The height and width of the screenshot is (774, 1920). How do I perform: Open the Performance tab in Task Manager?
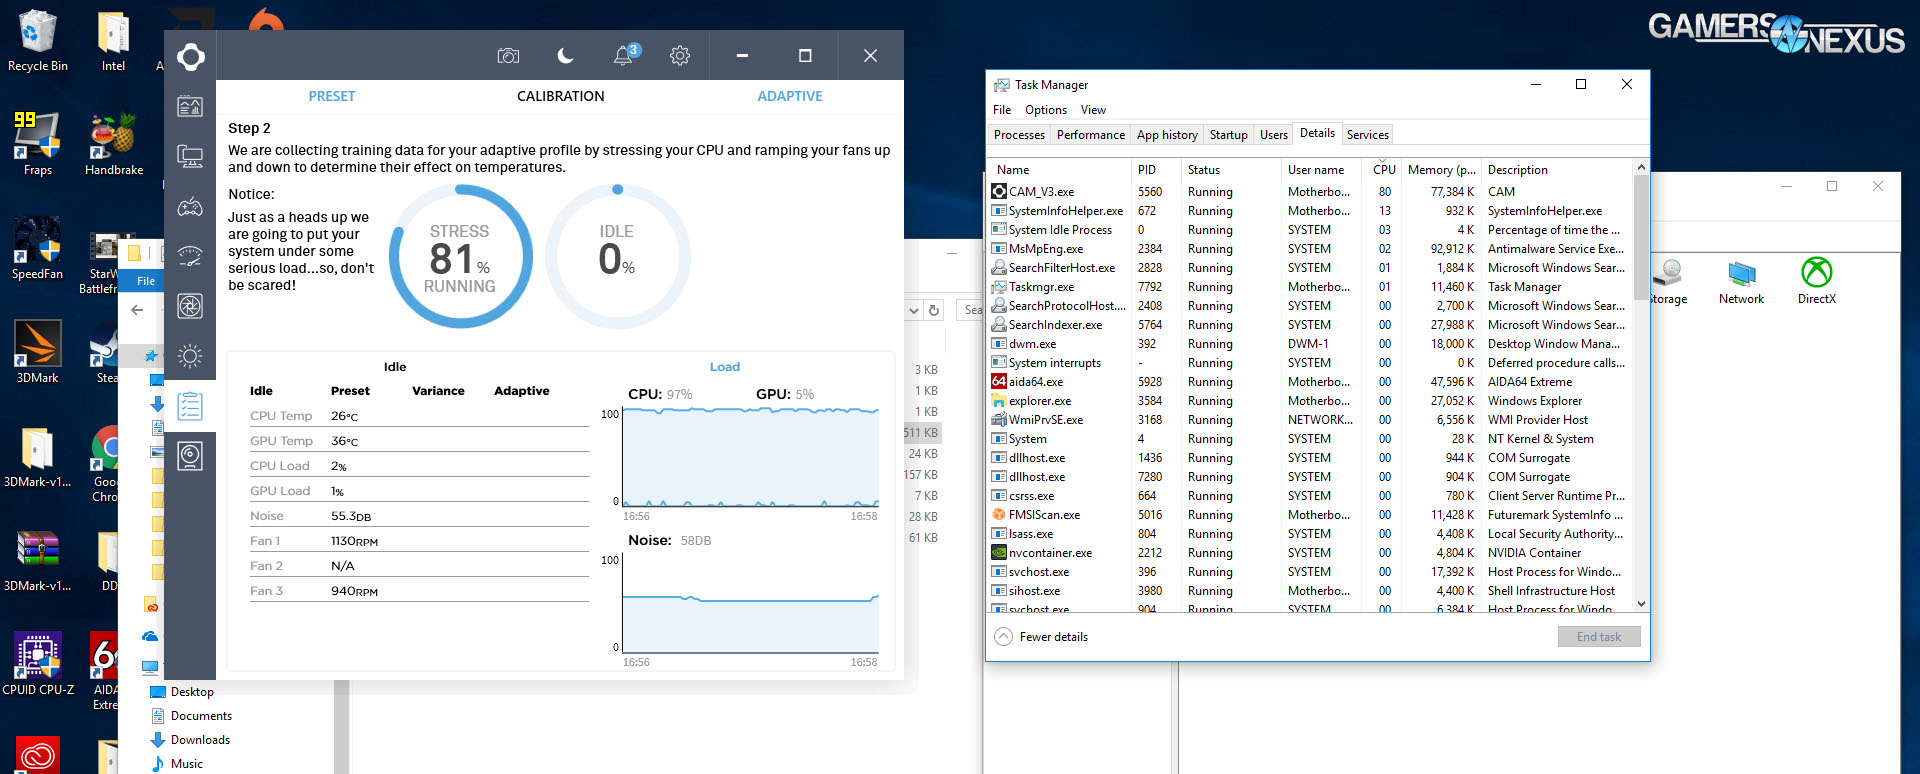(1090, 135)
